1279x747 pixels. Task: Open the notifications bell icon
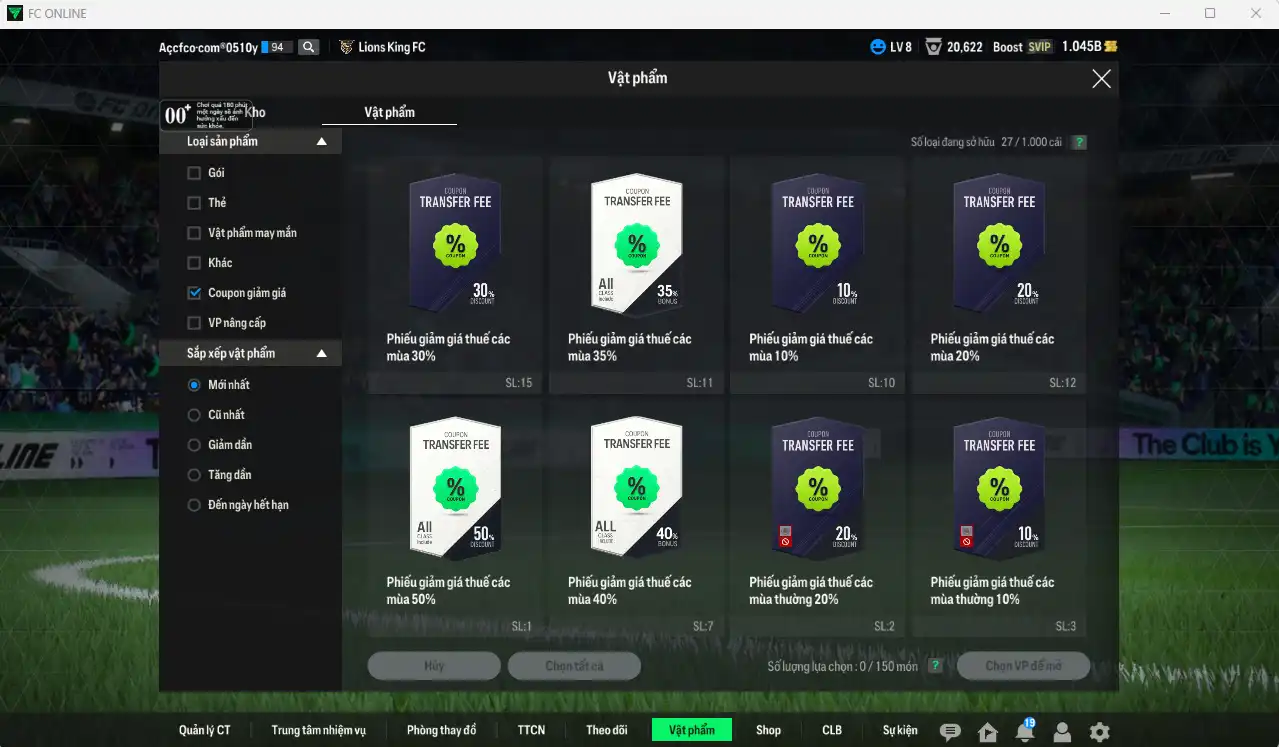coord(1024,732)
